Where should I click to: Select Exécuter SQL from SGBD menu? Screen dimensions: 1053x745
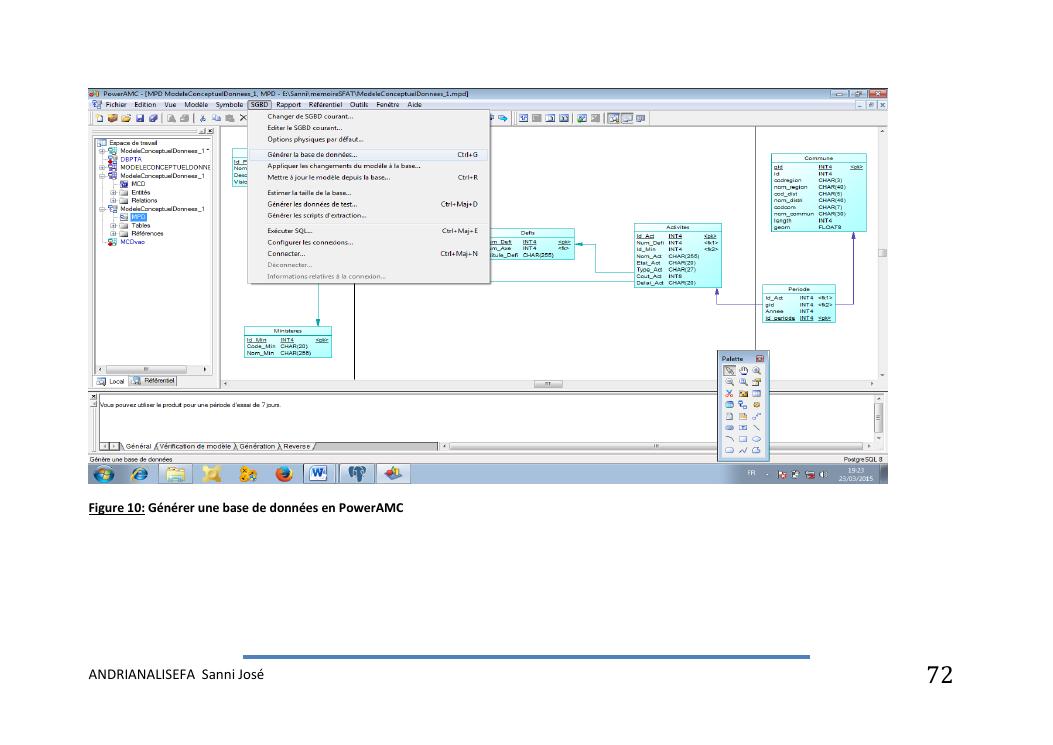coord(290,231)
